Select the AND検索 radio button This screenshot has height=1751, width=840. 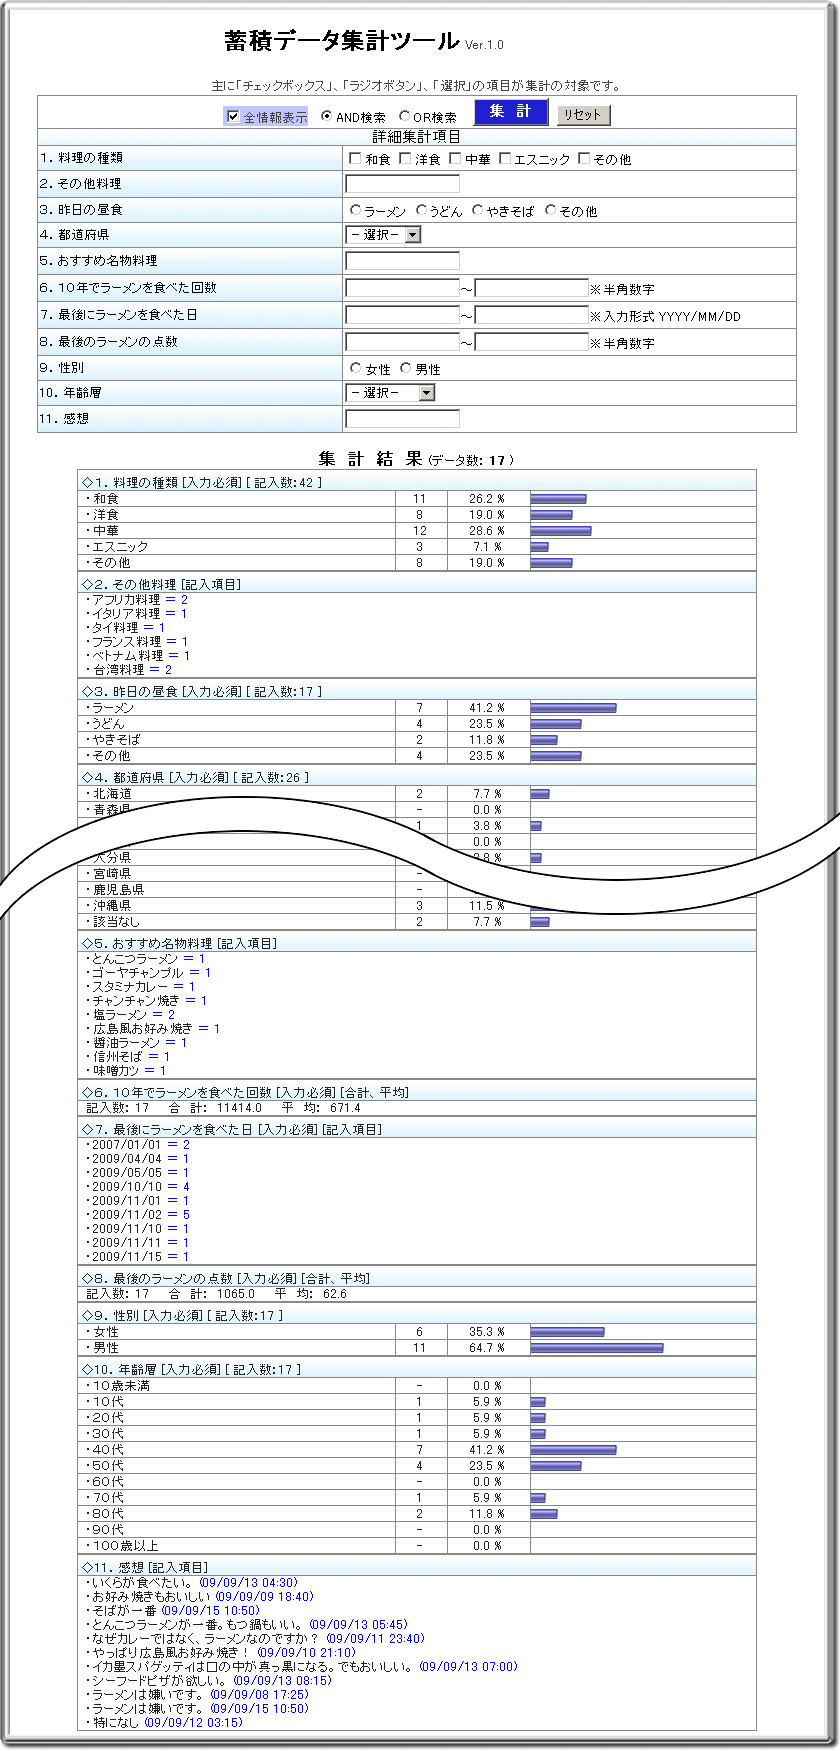(x=327, y=116)
